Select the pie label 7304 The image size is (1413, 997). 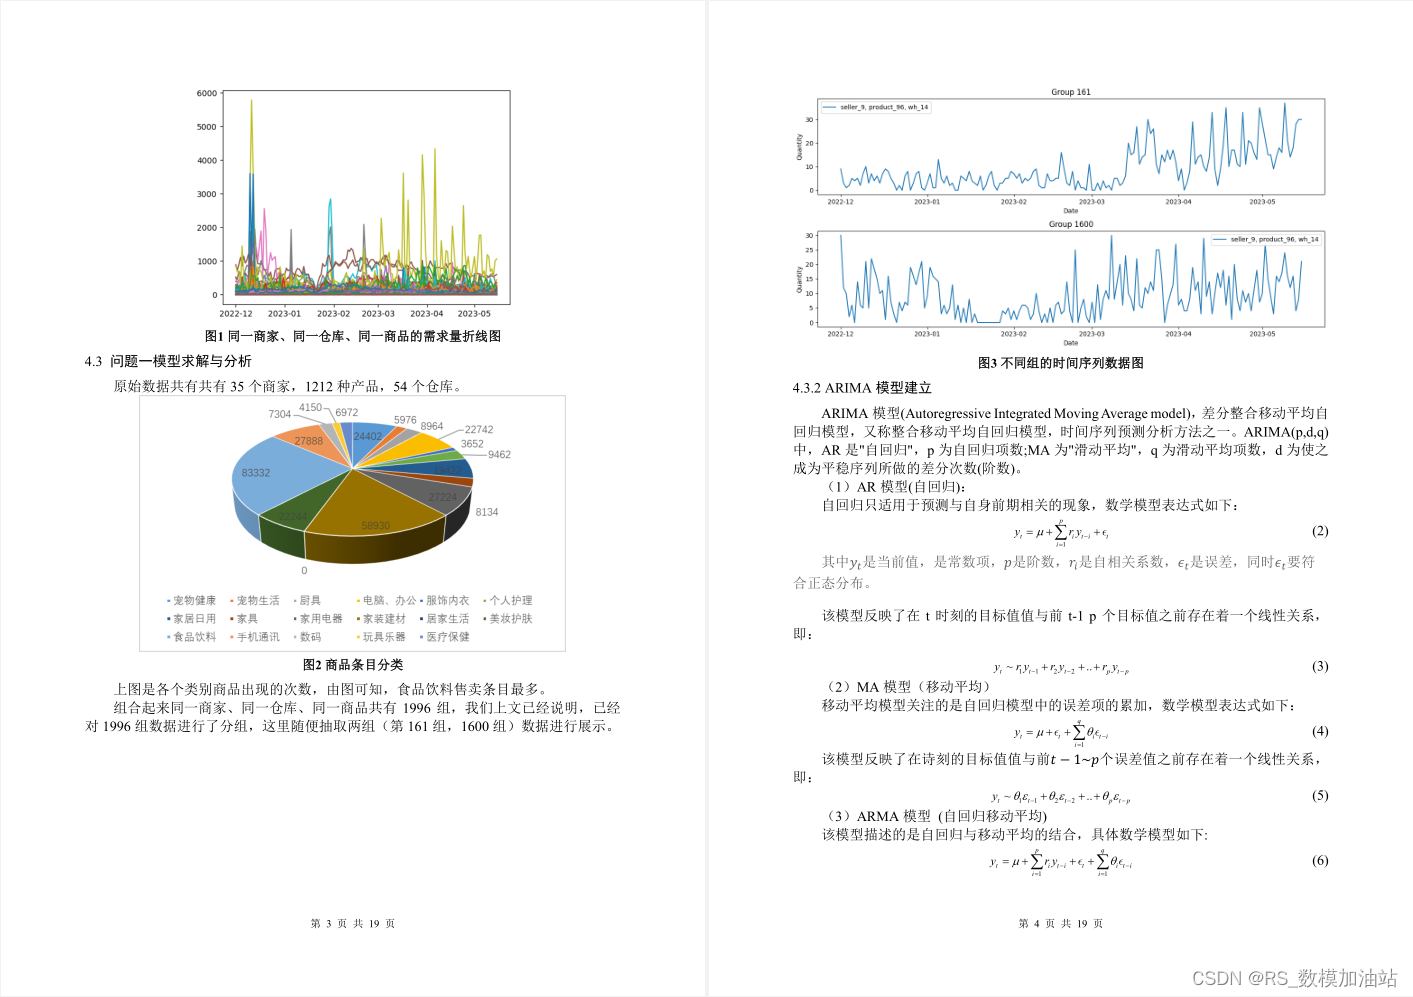click(280, 414)
